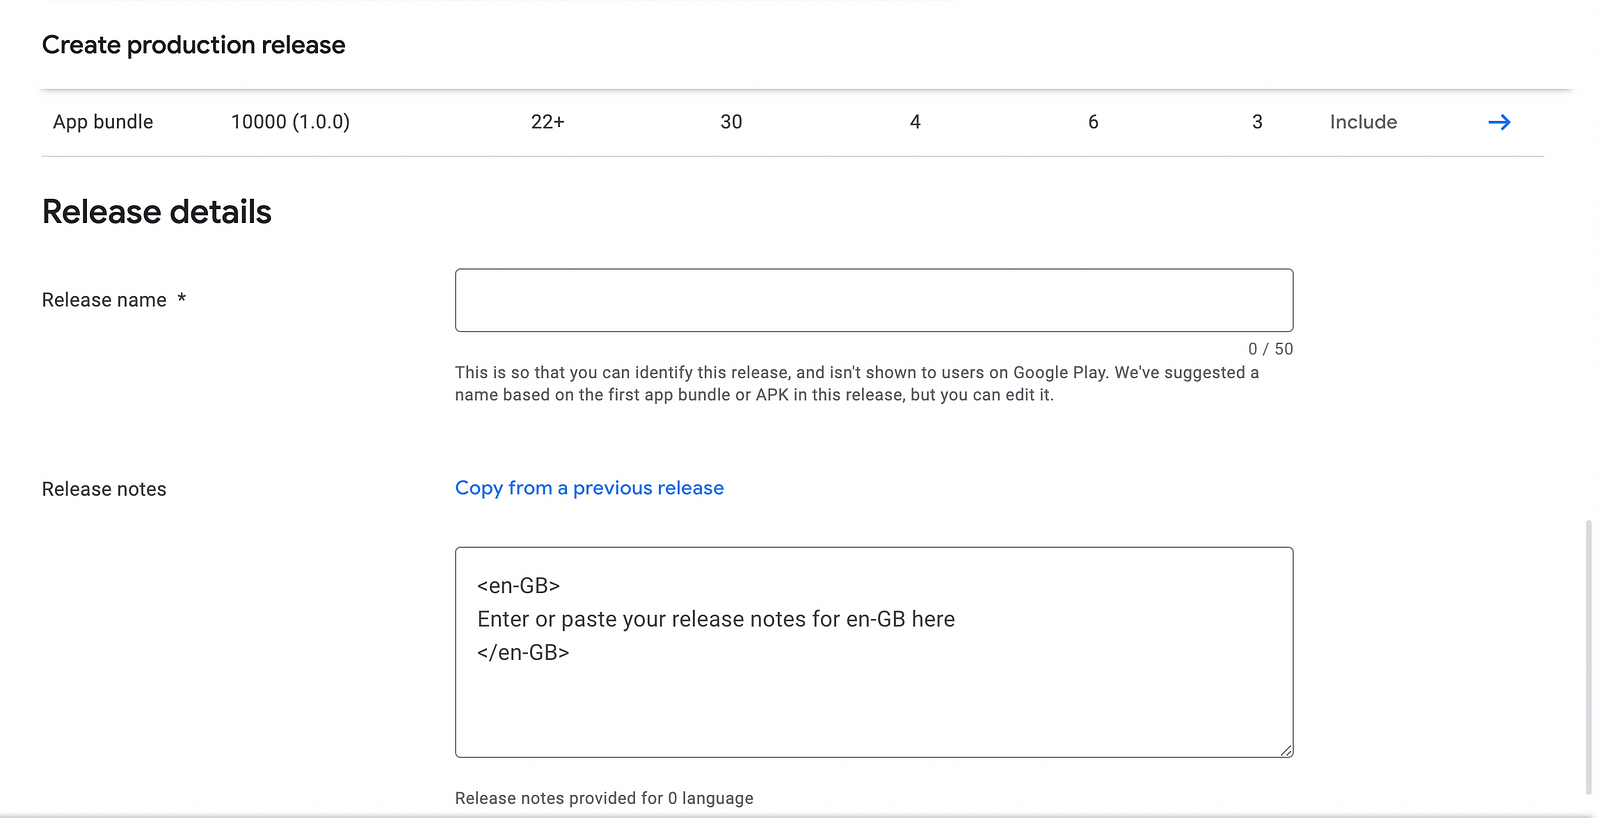Click the page vertical scrollbar
1600x819 pixels.
[1588, 657]
